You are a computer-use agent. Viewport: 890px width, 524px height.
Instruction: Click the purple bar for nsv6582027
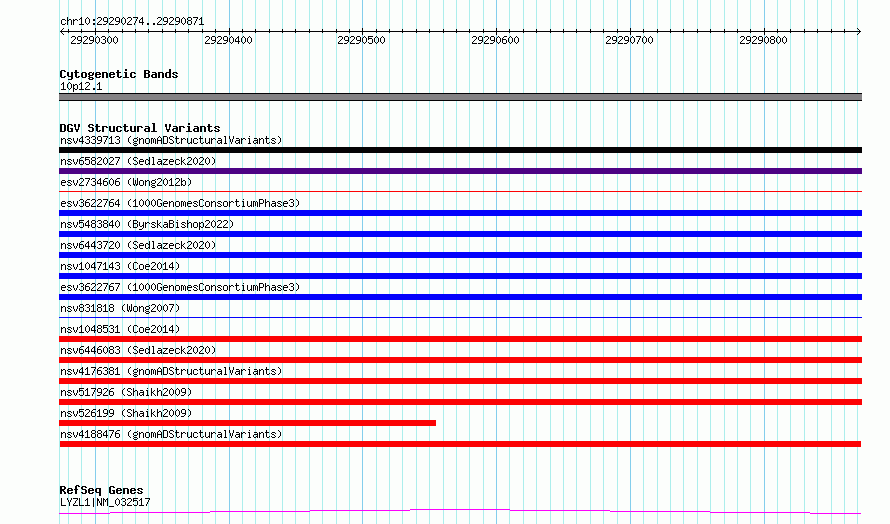click(460, 171)
